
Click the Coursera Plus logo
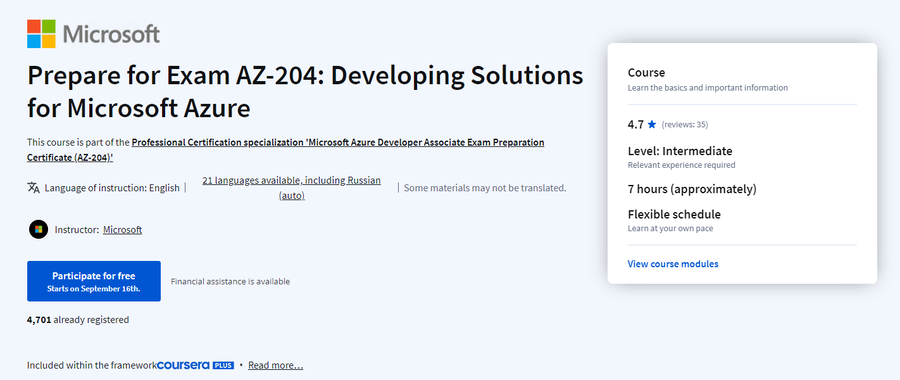(195, 365)
